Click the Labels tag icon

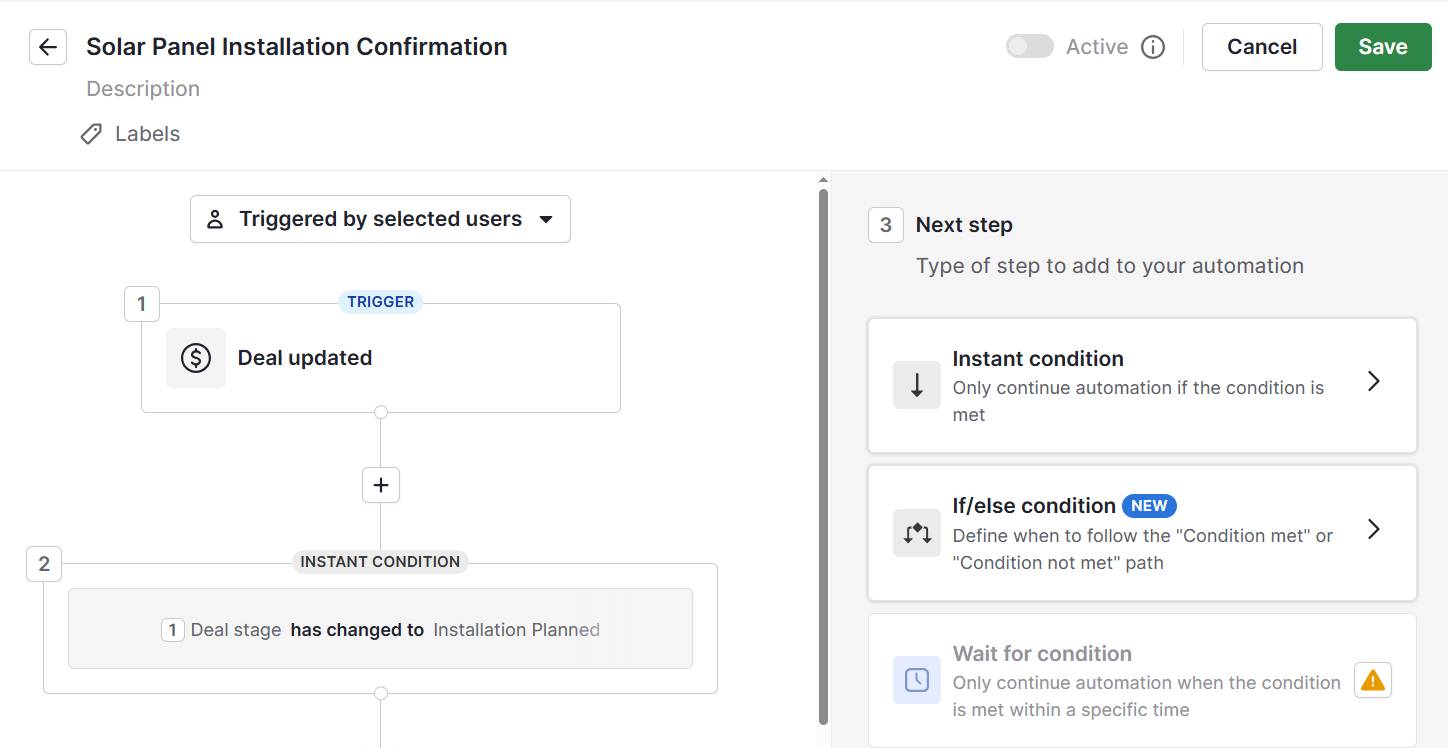pos(91,133)
